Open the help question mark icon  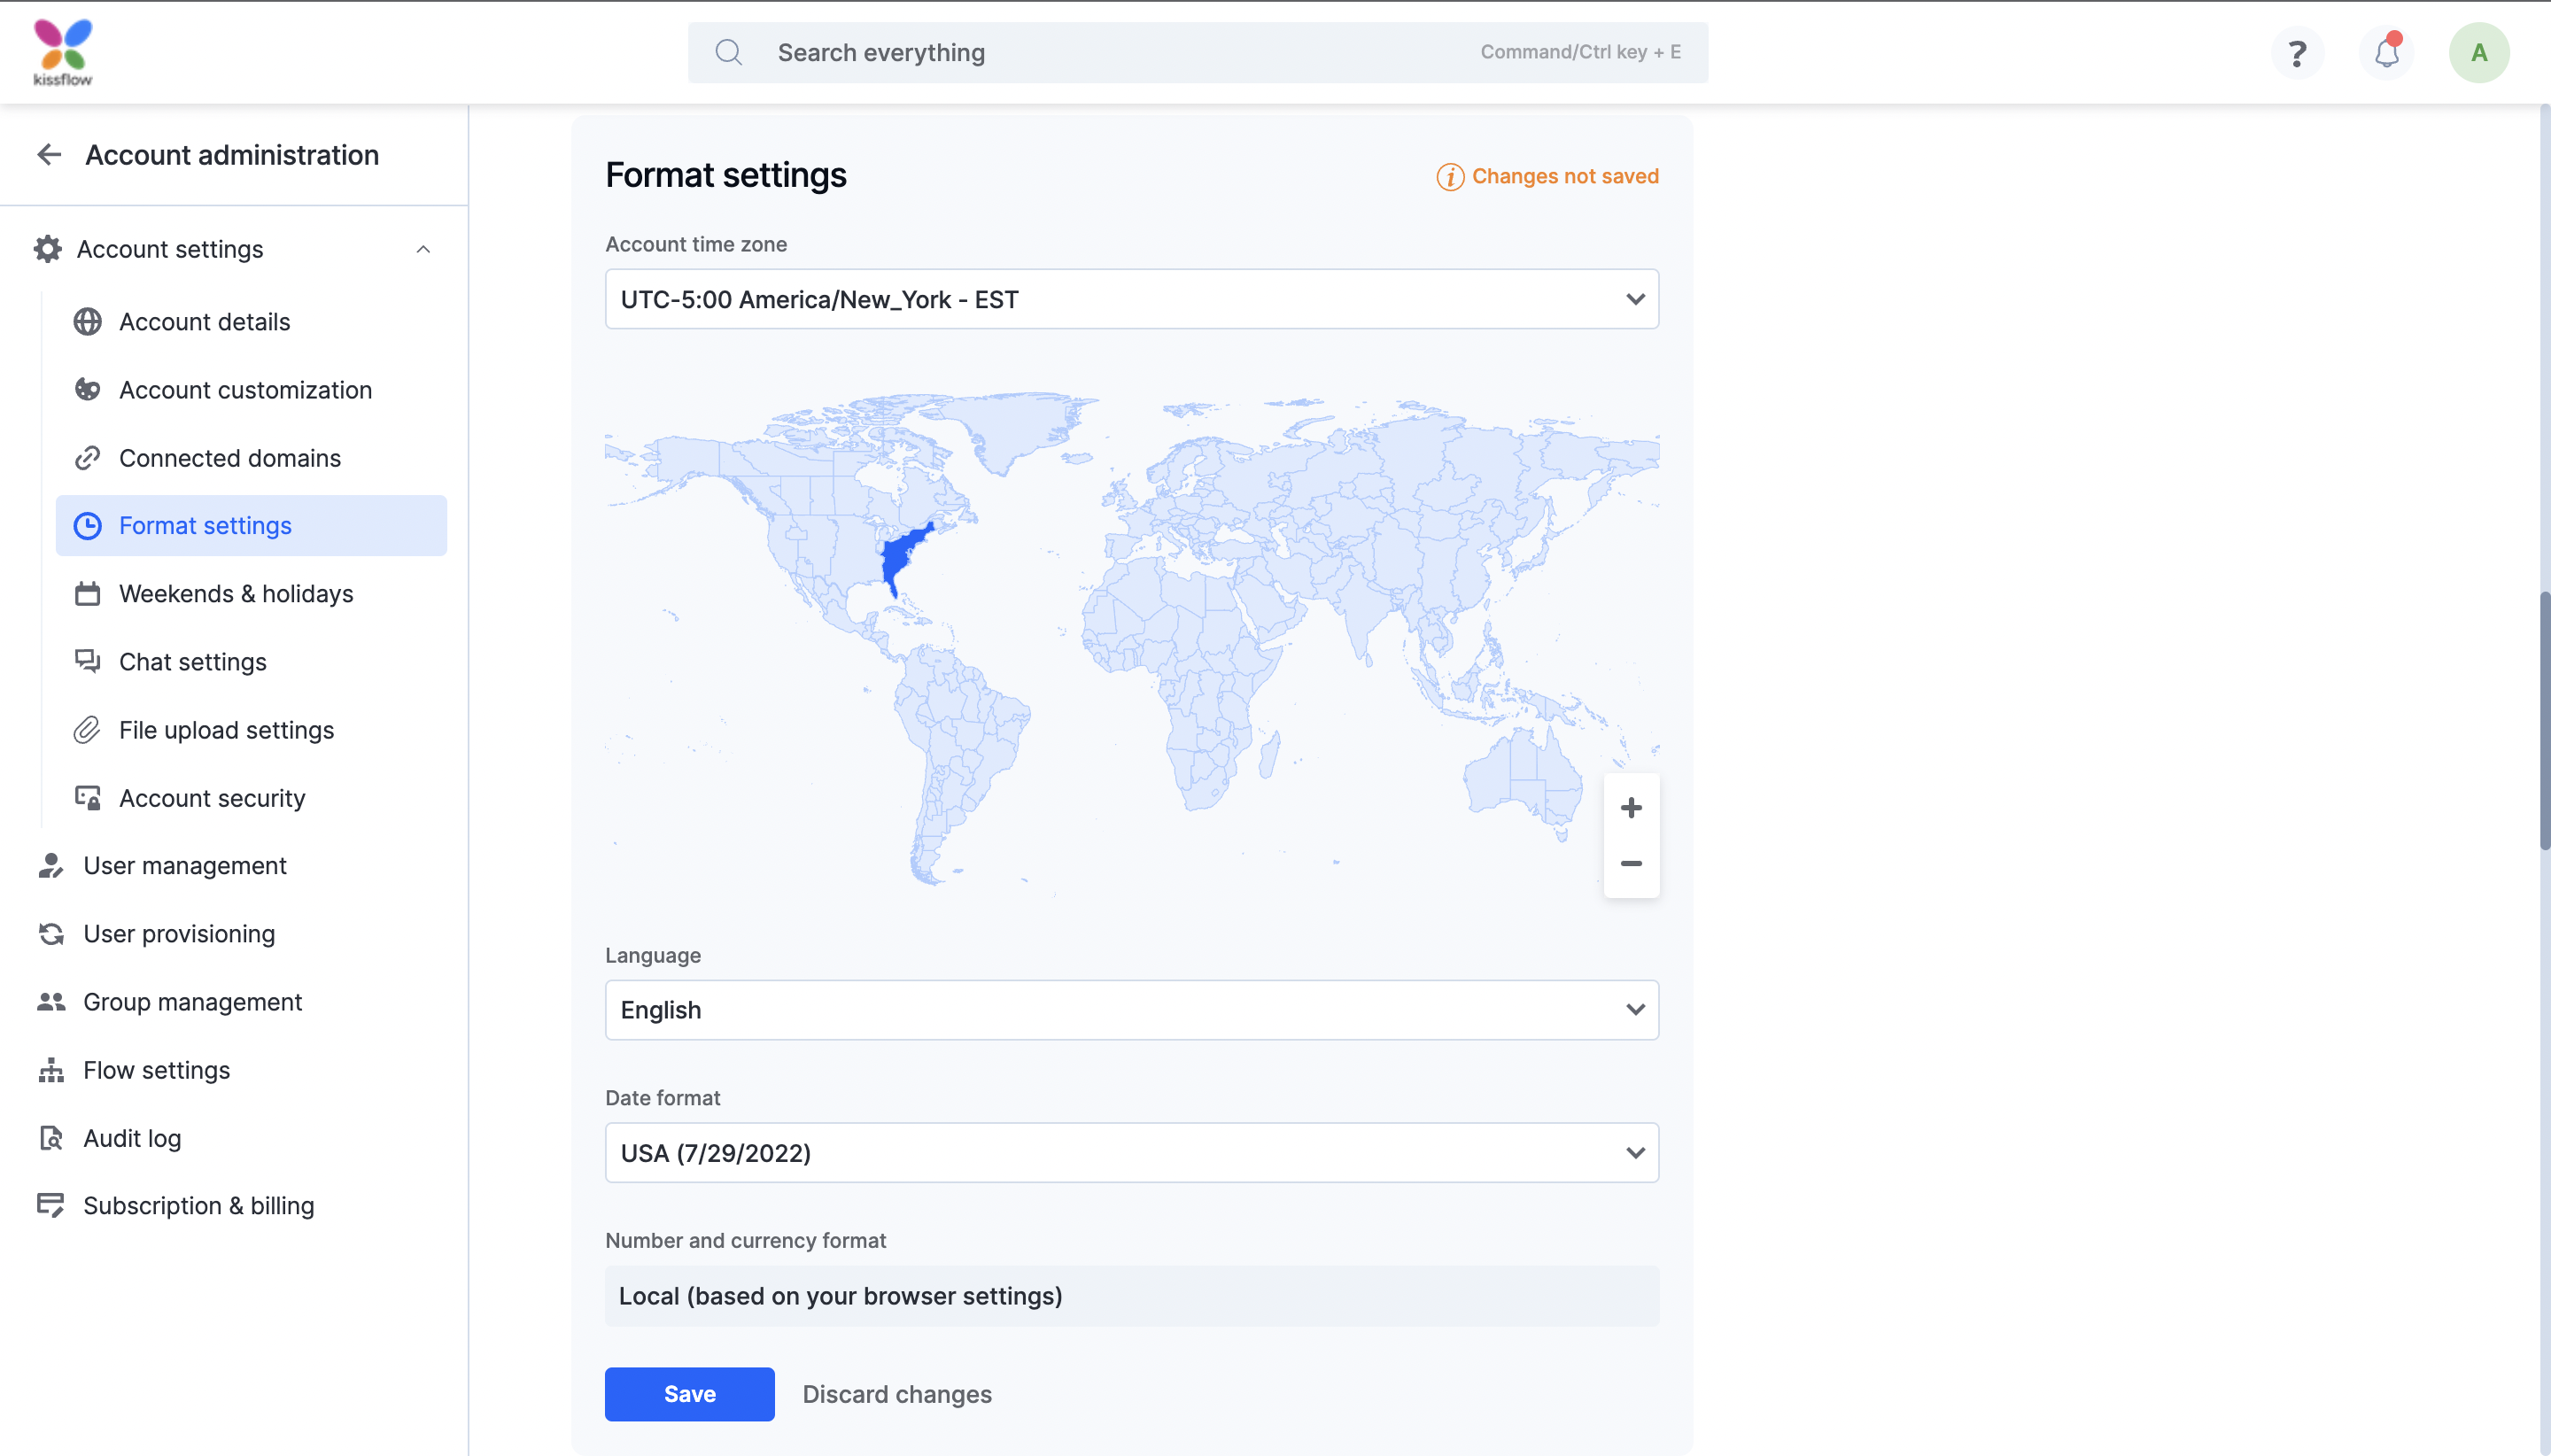2297,53
